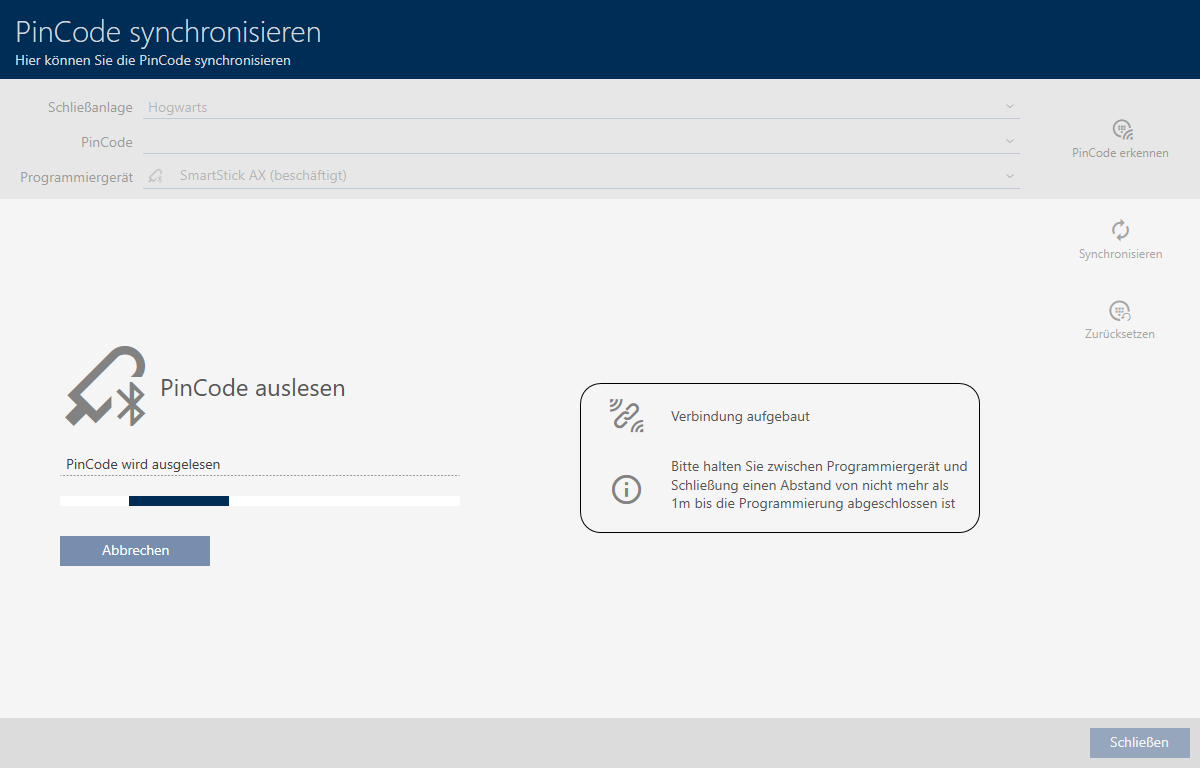Image resolution: width=1200 pixels, height=768 pixels.
Task: Select the 'Verbindung aufgebaut' status text
Action: tap(740, 416)
